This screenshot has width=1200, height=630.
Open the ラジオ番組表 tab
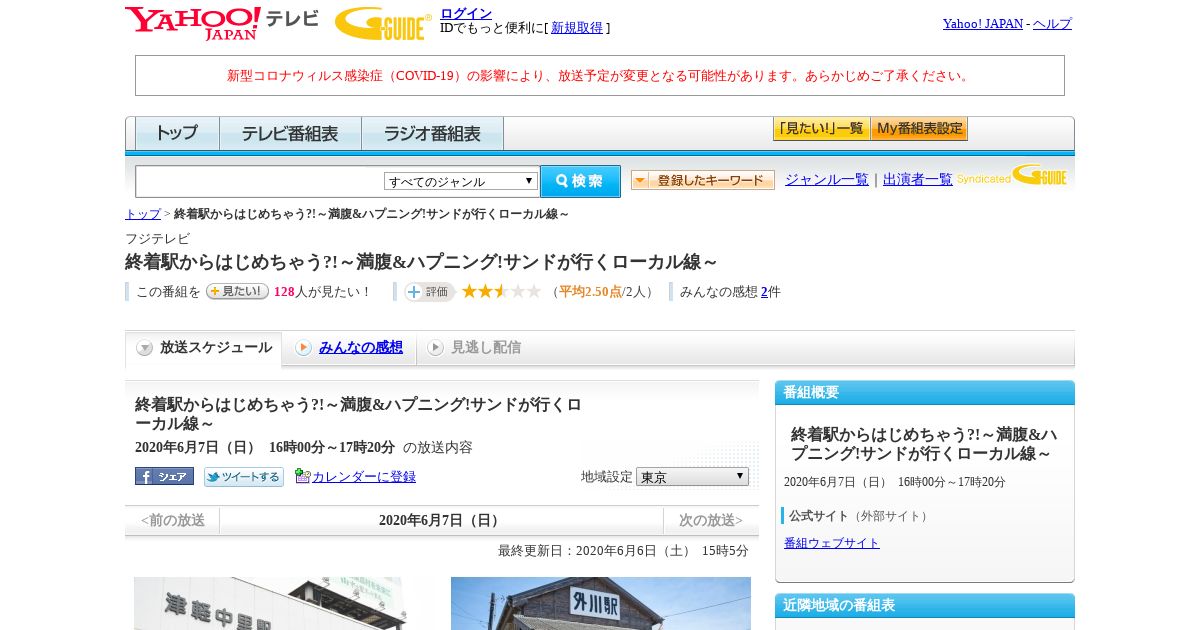432,133
